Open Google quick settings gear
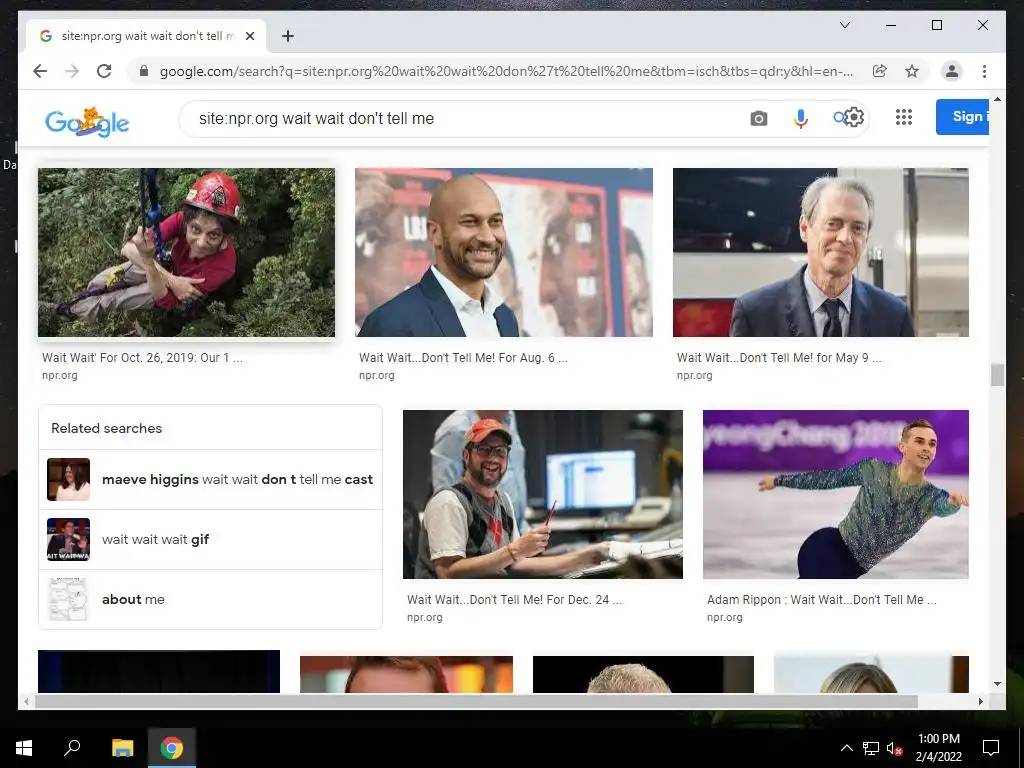 pos(854,118)
